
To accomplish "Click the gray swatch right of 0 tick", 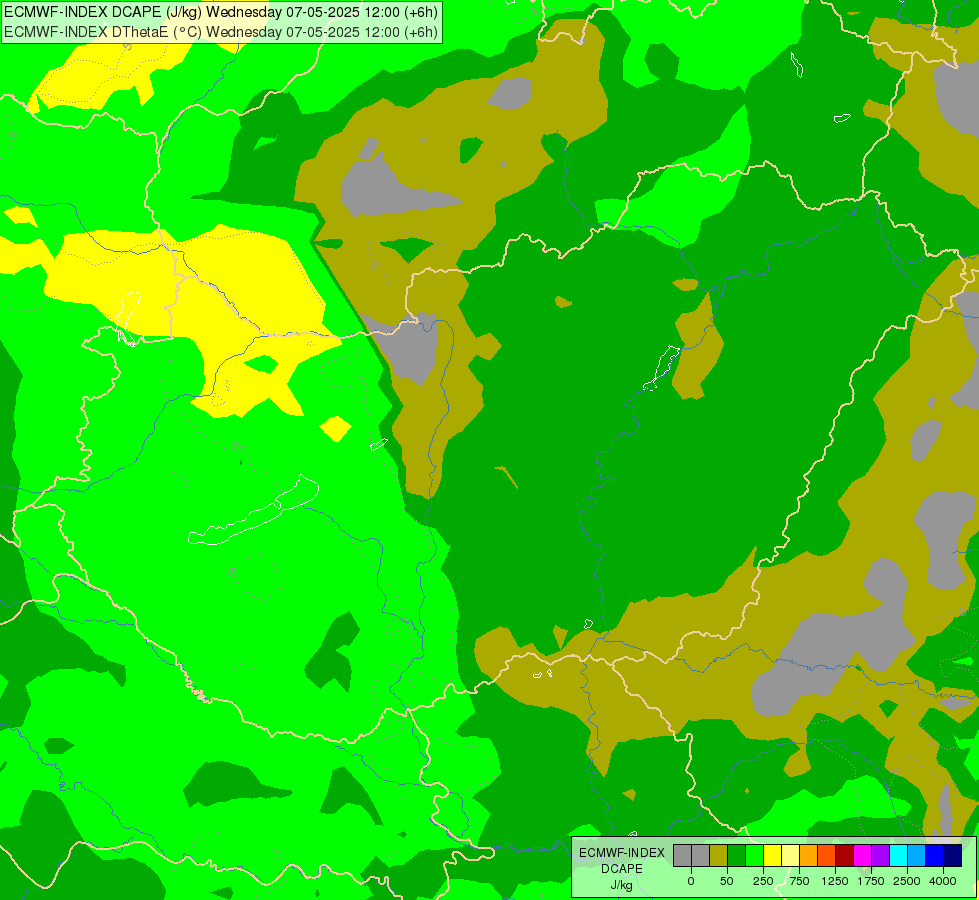I will [x=701, y=856].
